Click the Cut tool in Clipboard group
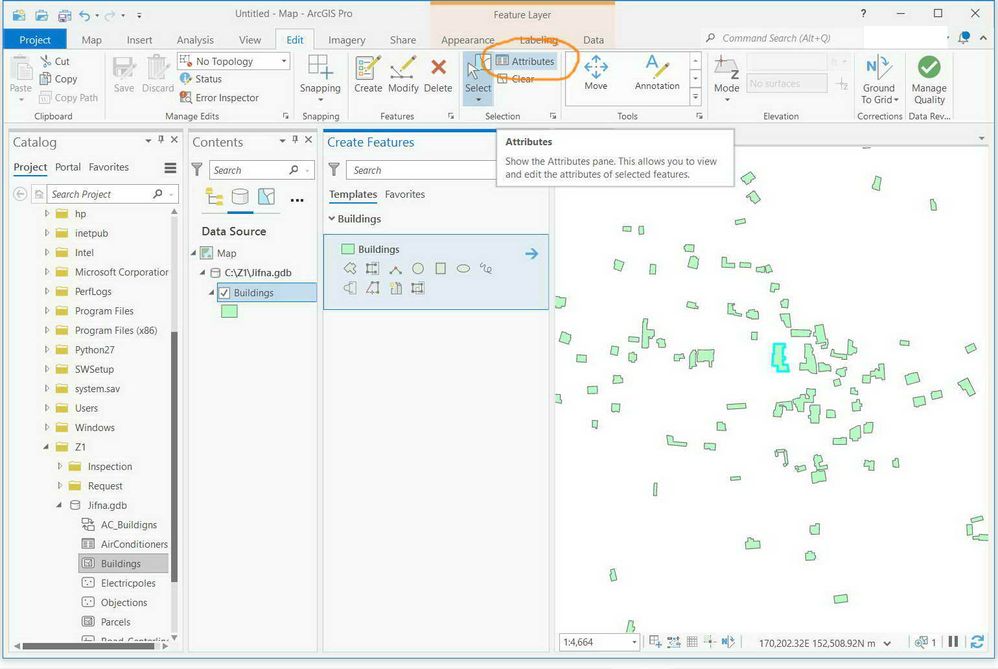Screen dimensions: 998x669 tap(55, 61)
